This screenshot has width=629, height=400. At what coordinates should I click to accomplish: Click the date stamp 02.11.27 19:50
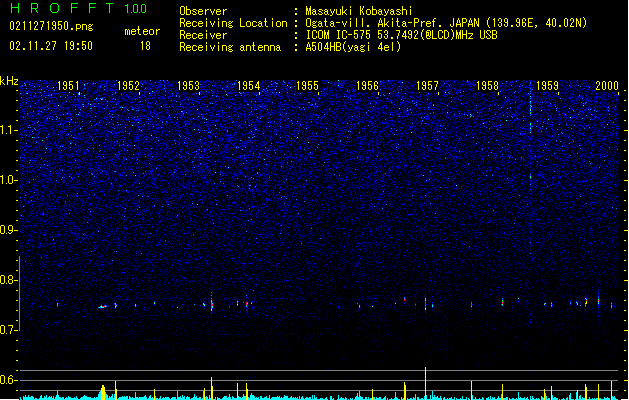click(x=51, y=46)
